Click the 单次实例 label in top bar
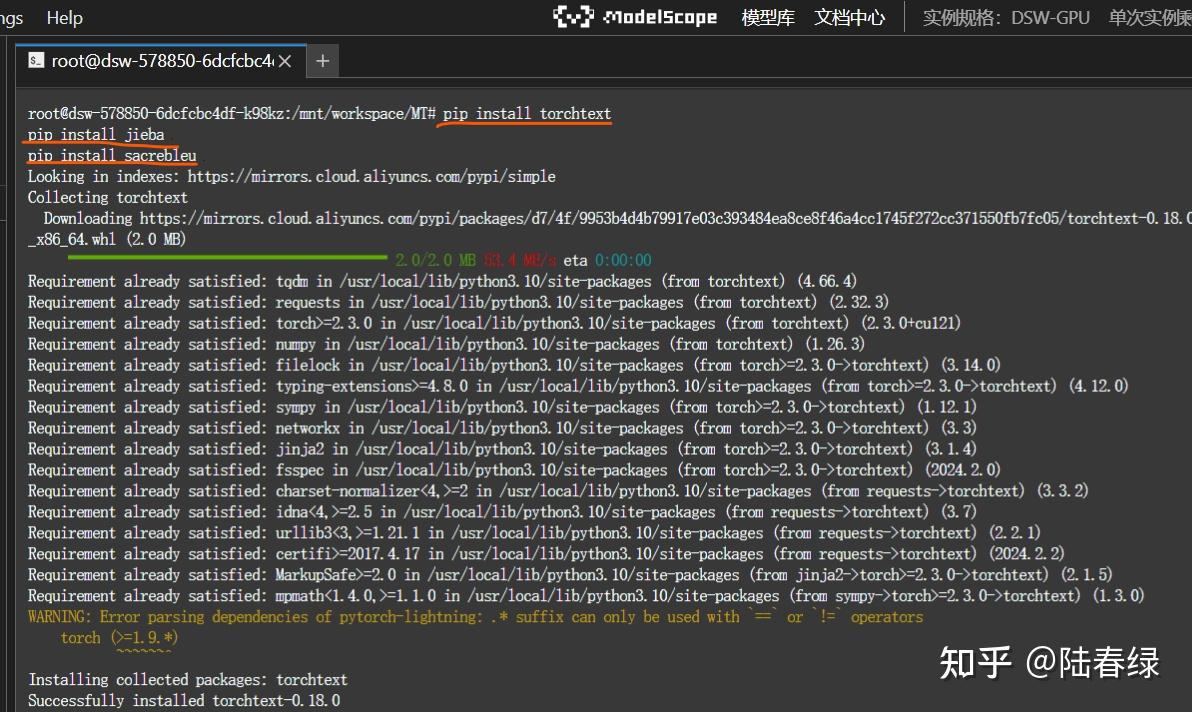 pos(1148,17)
